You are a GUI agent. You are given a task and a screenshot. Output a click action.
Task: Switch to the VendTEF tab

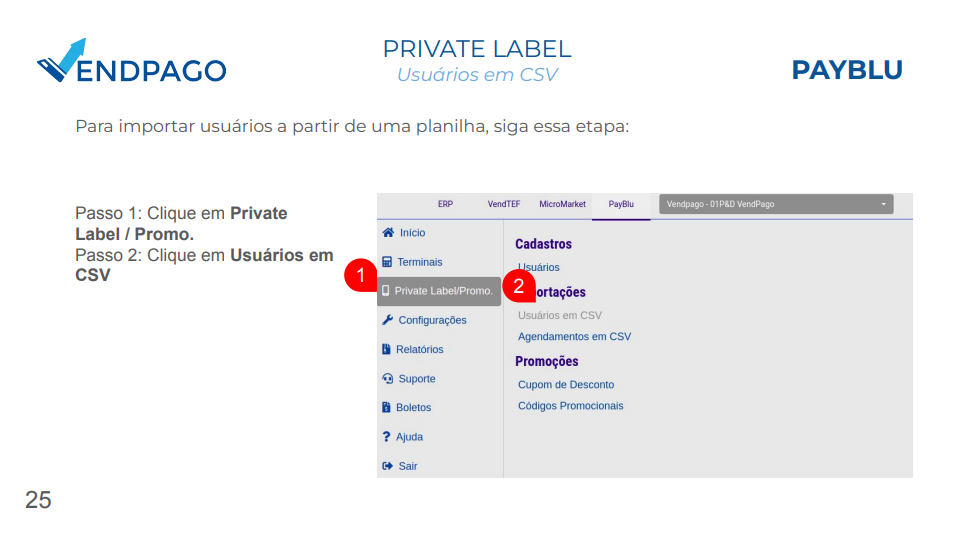click(504, 204)
